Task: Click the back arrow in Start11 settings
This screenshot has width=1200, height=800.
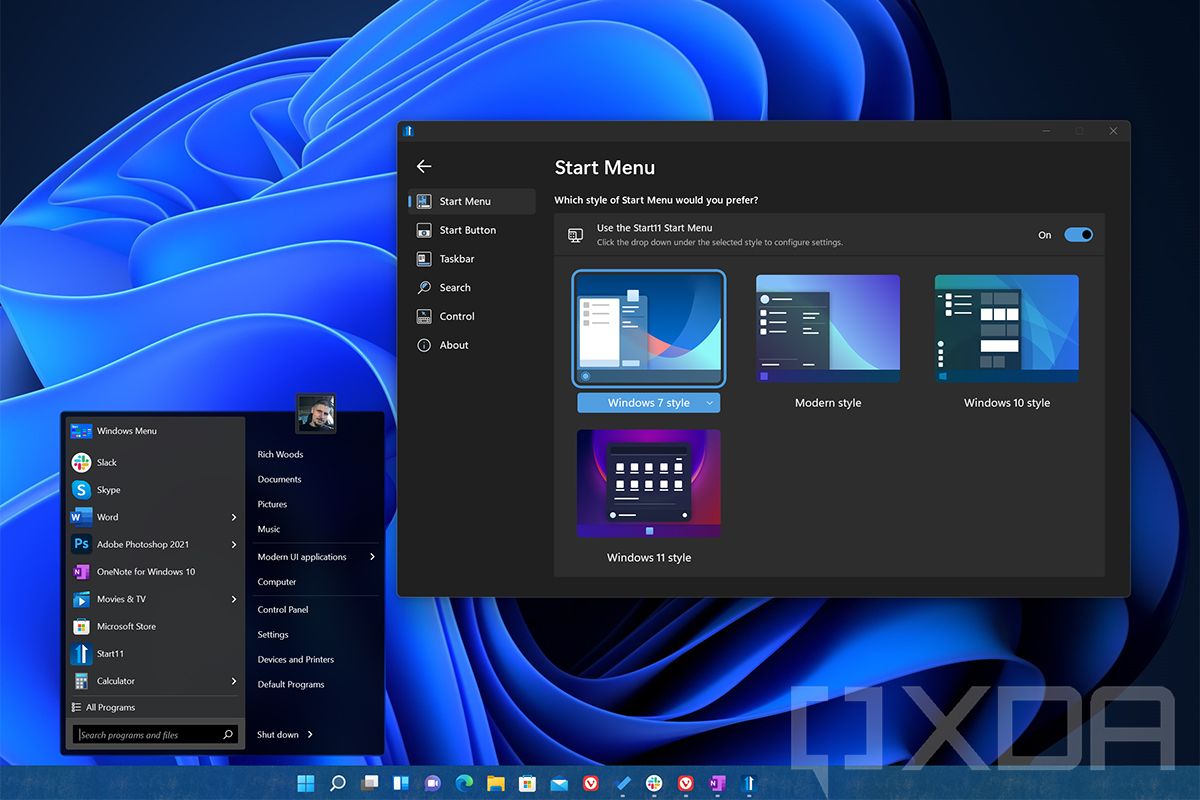Action: click(x=424, y=167)
